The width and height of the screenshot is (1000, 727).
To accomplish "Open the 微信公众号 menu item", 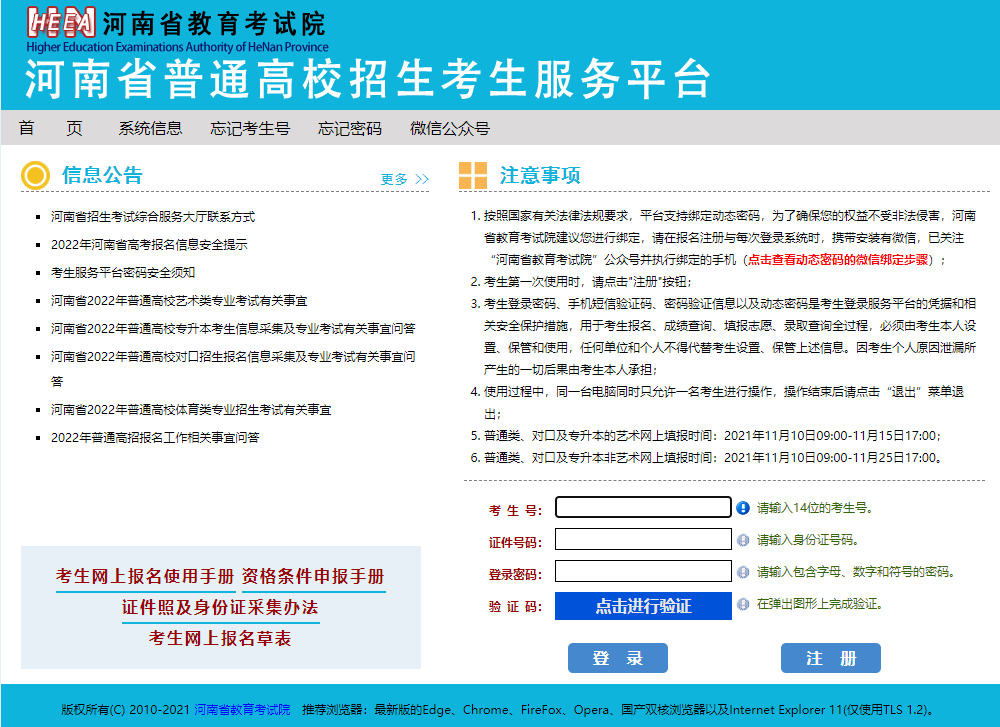I will (x=450, y=128).
